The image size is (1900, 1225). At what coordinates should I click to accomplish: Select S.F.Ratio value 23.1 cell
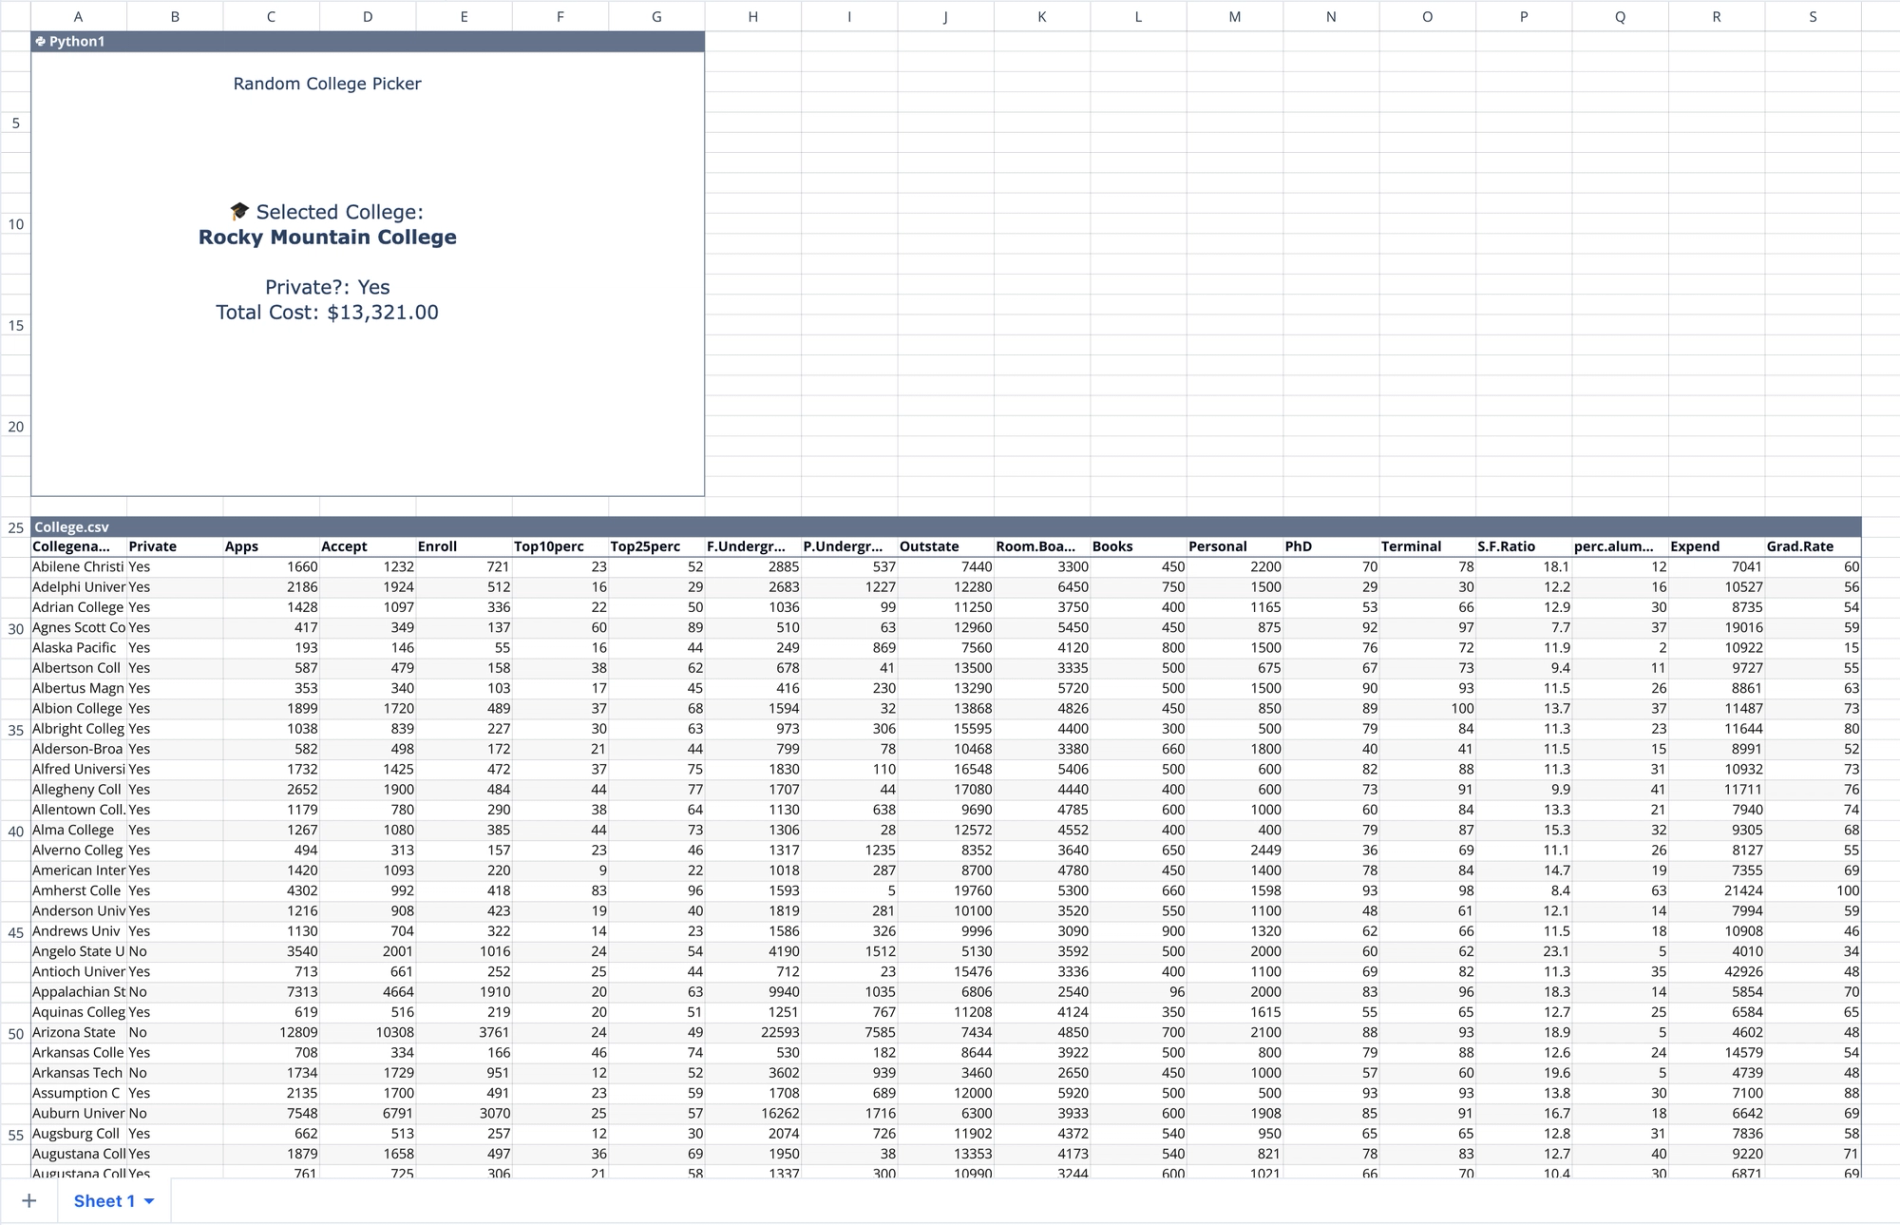pyautogui.click(x=1523, y=951)
